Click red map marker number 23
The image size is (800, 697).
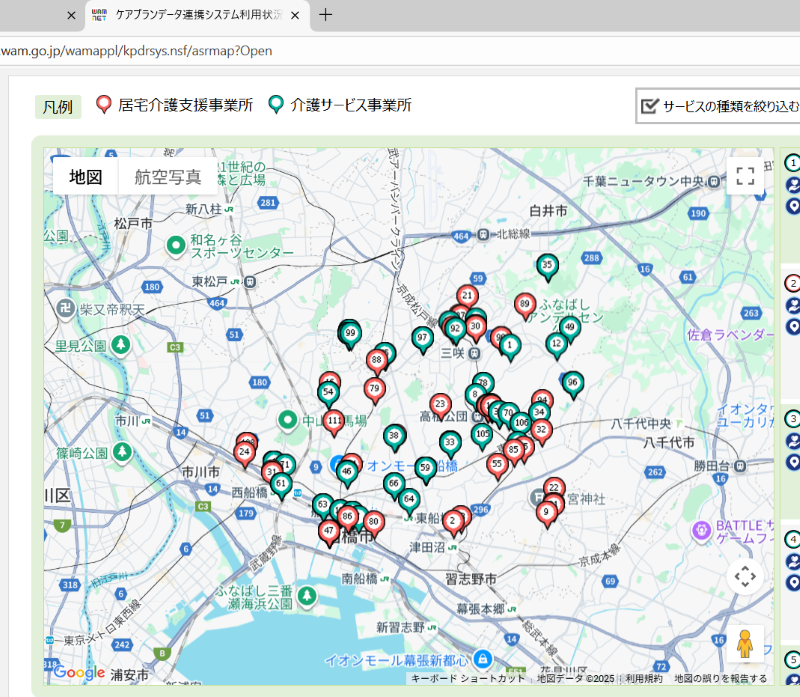pos(440,405)
